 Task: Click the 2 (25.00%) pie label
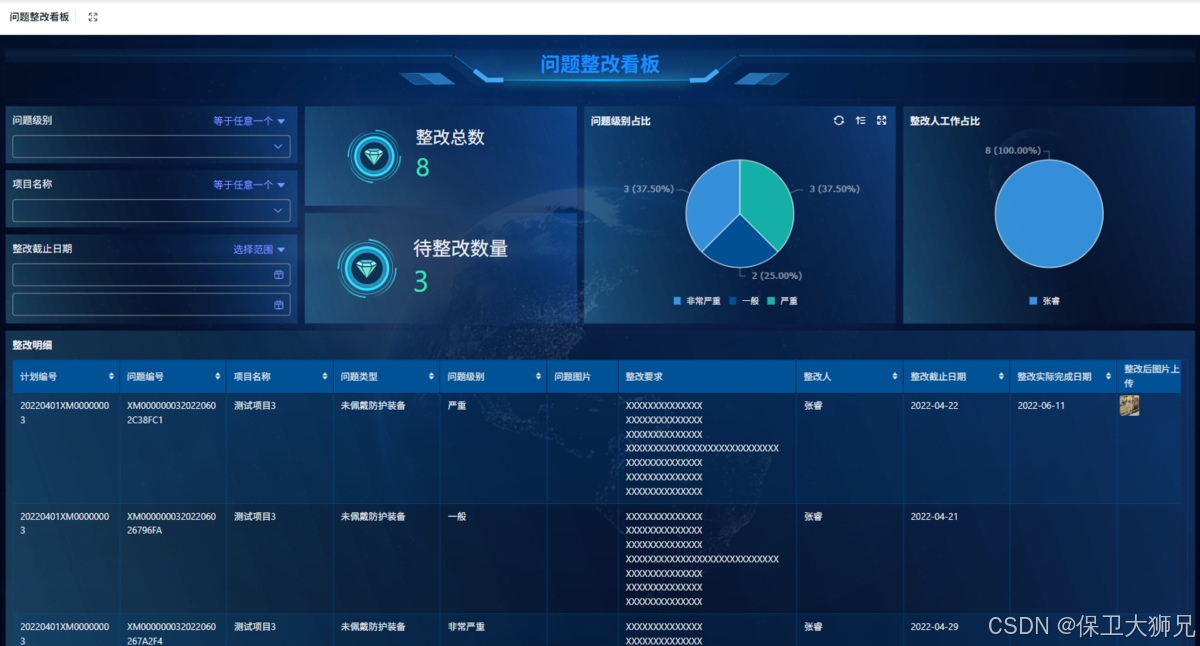[777, 275]
